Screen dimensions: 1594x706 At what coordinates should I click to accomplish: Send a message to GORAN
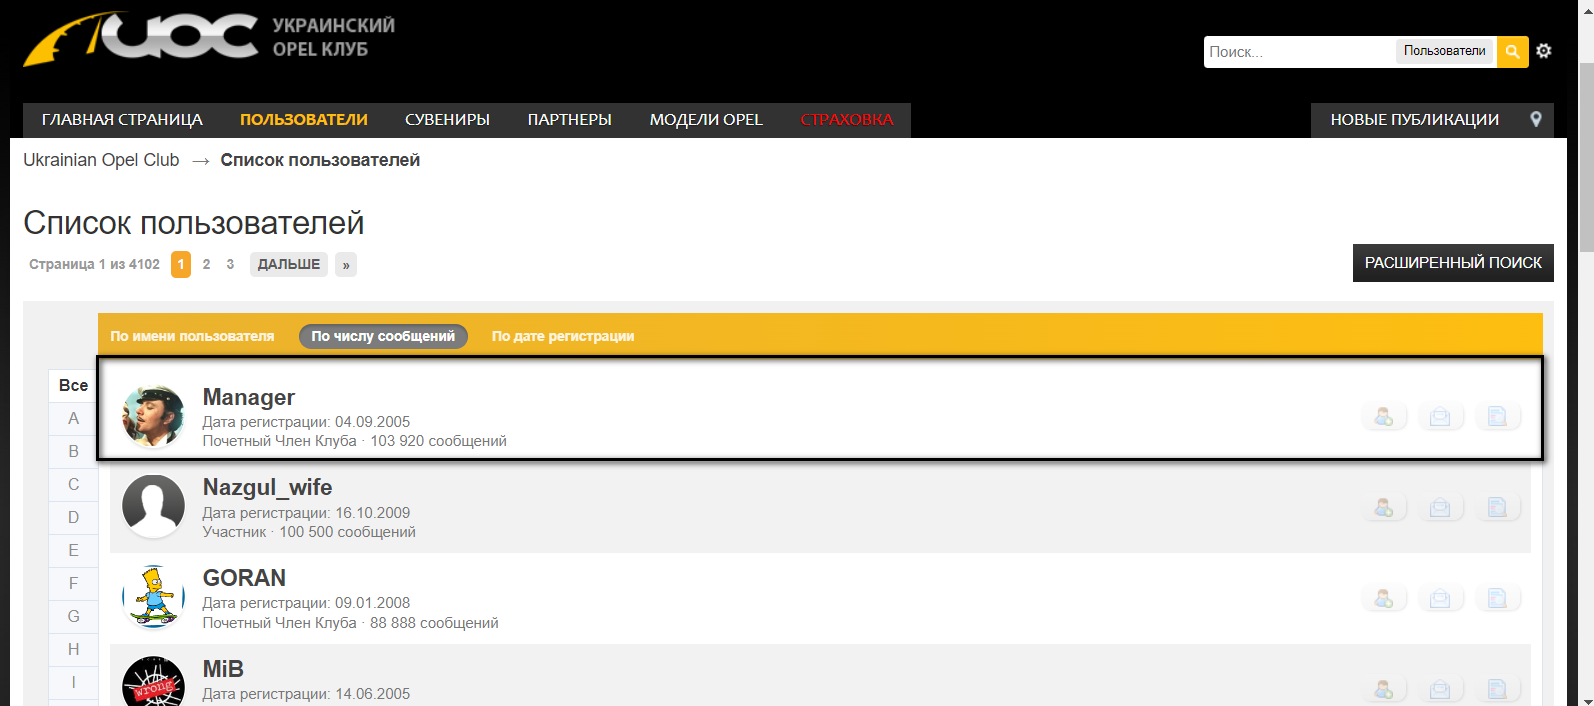[1440, 598]
